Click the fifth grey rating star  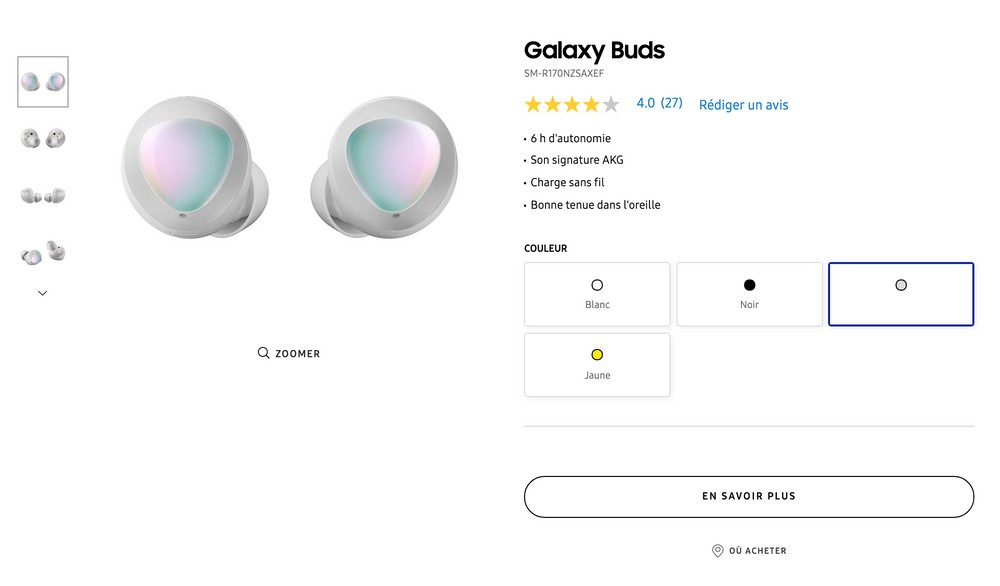[x=611, y=104]
